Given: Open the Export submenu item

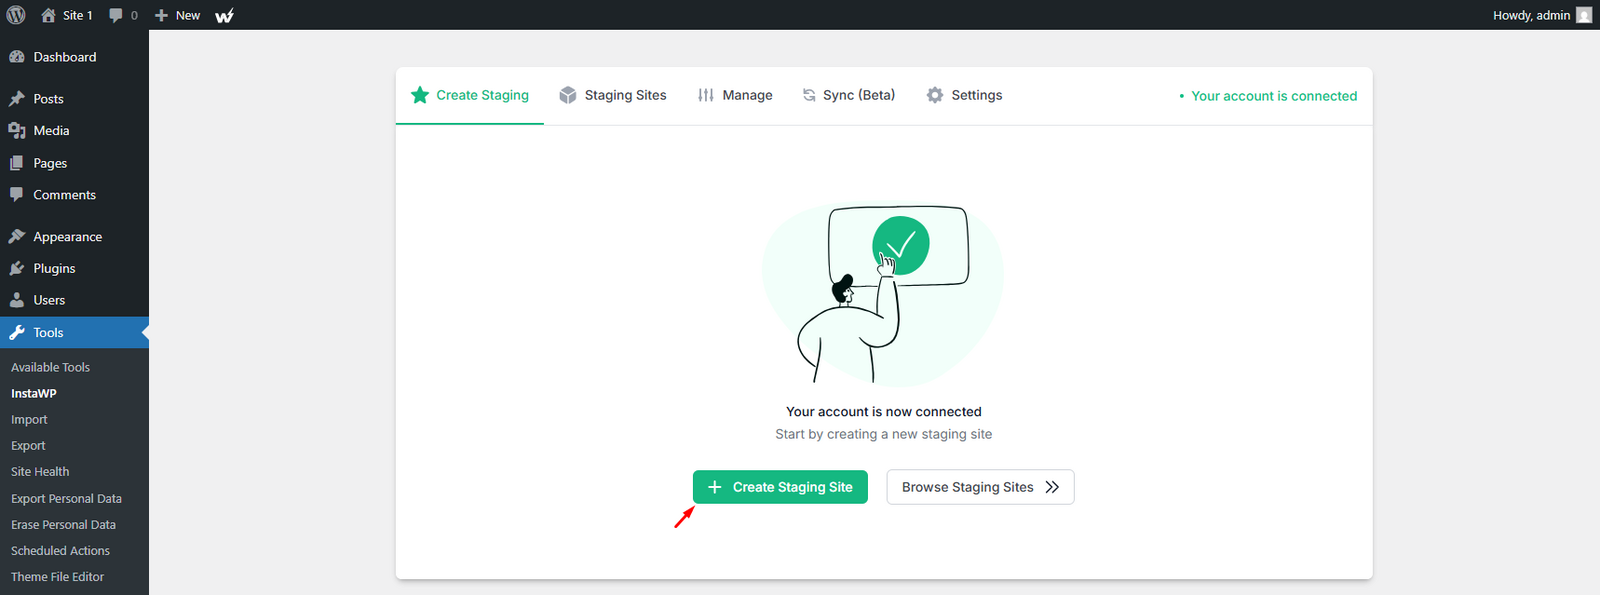Looking at the screenshot, I should click(x=28, y=446).
